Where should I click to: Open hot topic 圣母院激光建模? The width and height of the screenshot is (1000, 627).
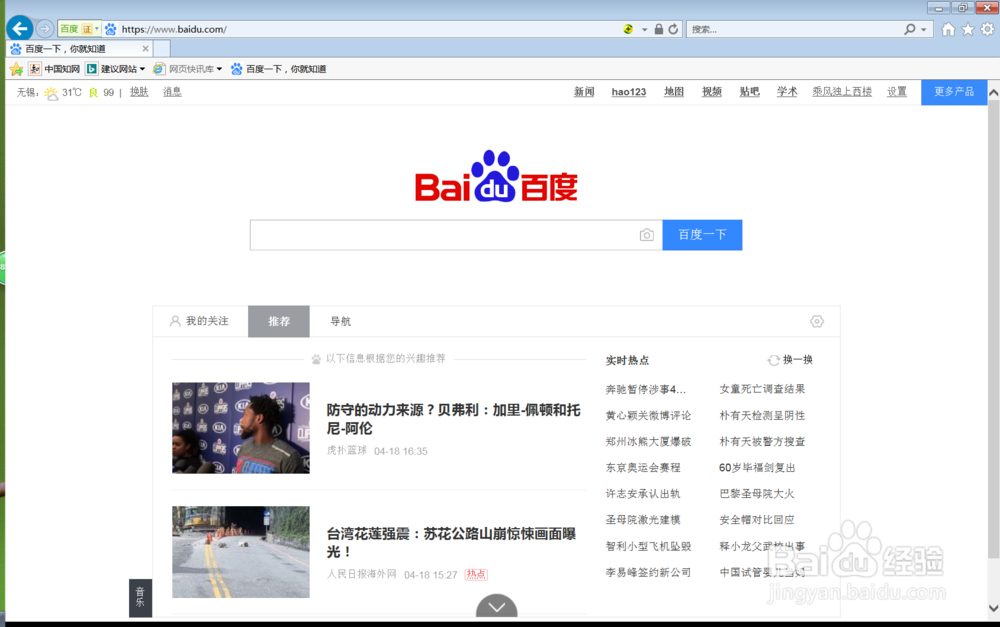point(643,520)
